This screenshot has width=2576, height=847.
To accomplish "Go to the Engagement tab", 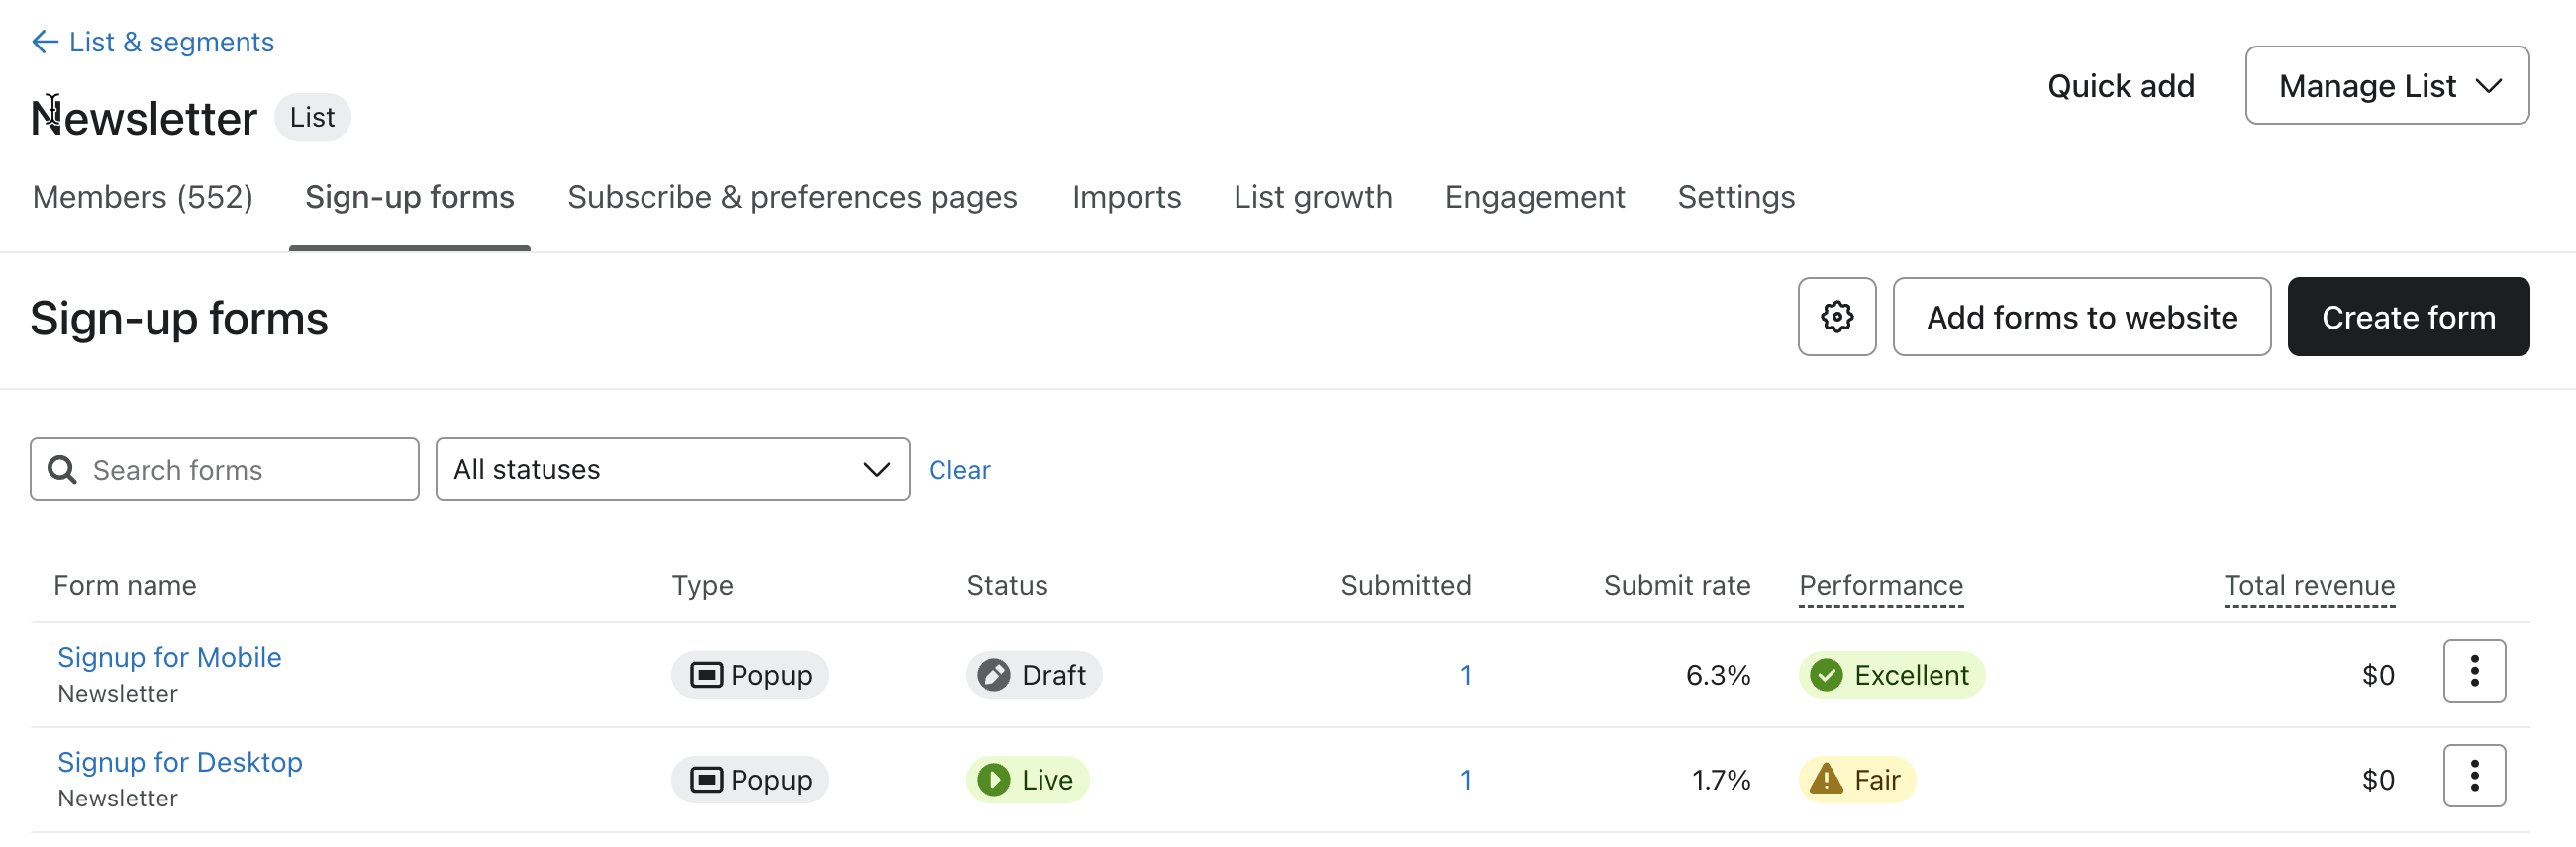I will click(1534, 197).
